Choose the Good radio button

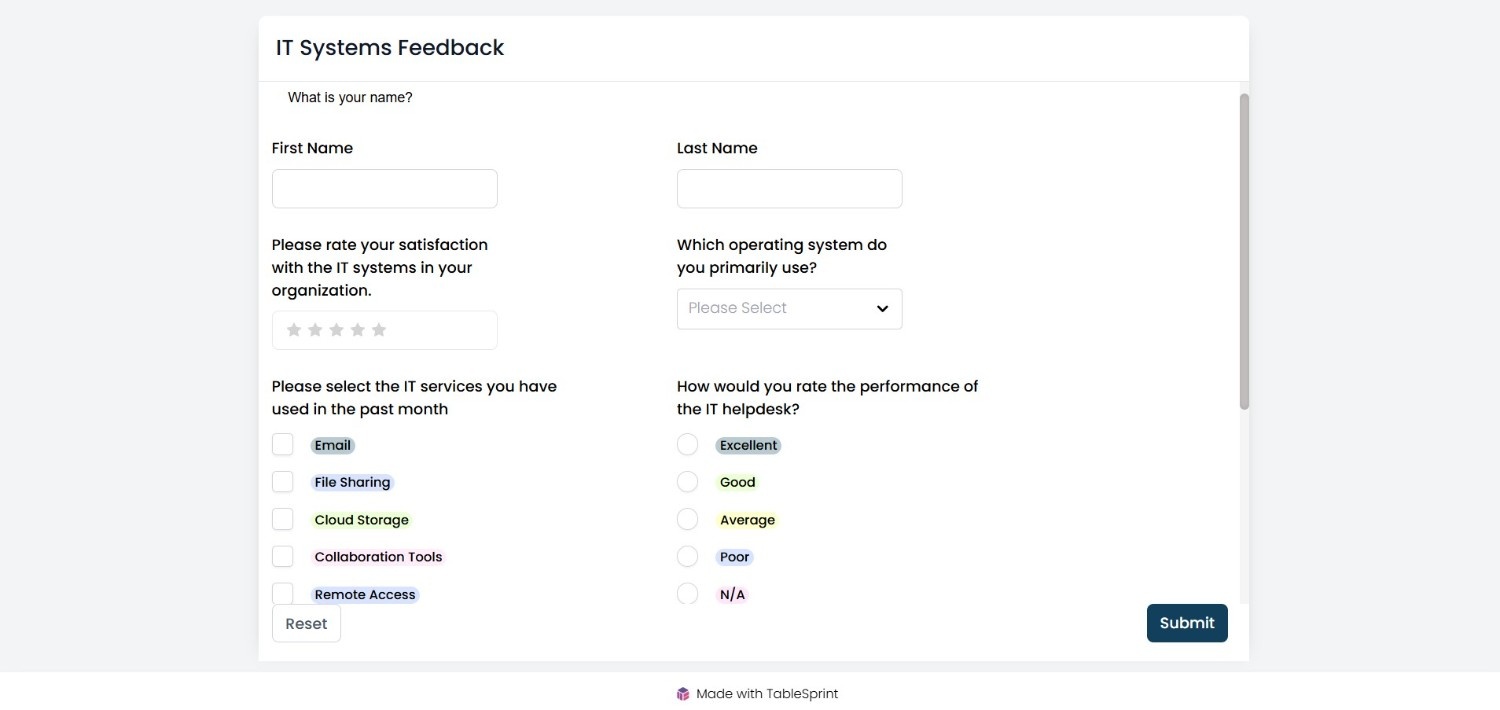(x=688, y=482)
